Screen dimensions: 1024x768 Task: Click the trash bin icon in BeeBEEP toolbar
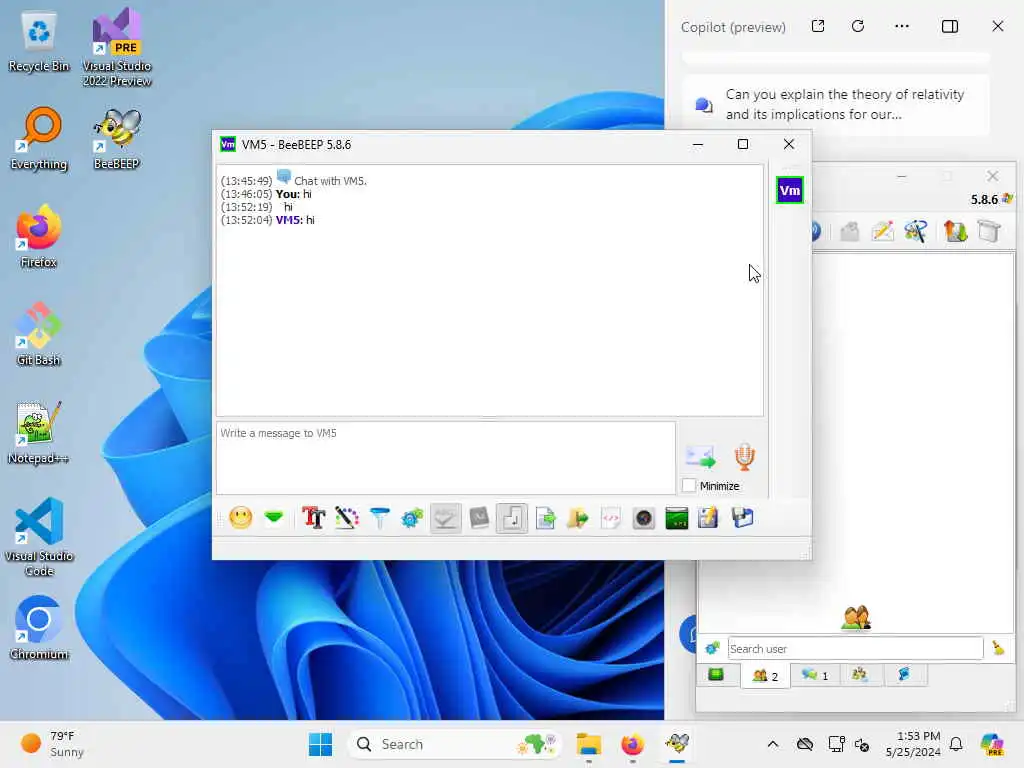pos(989,231)
